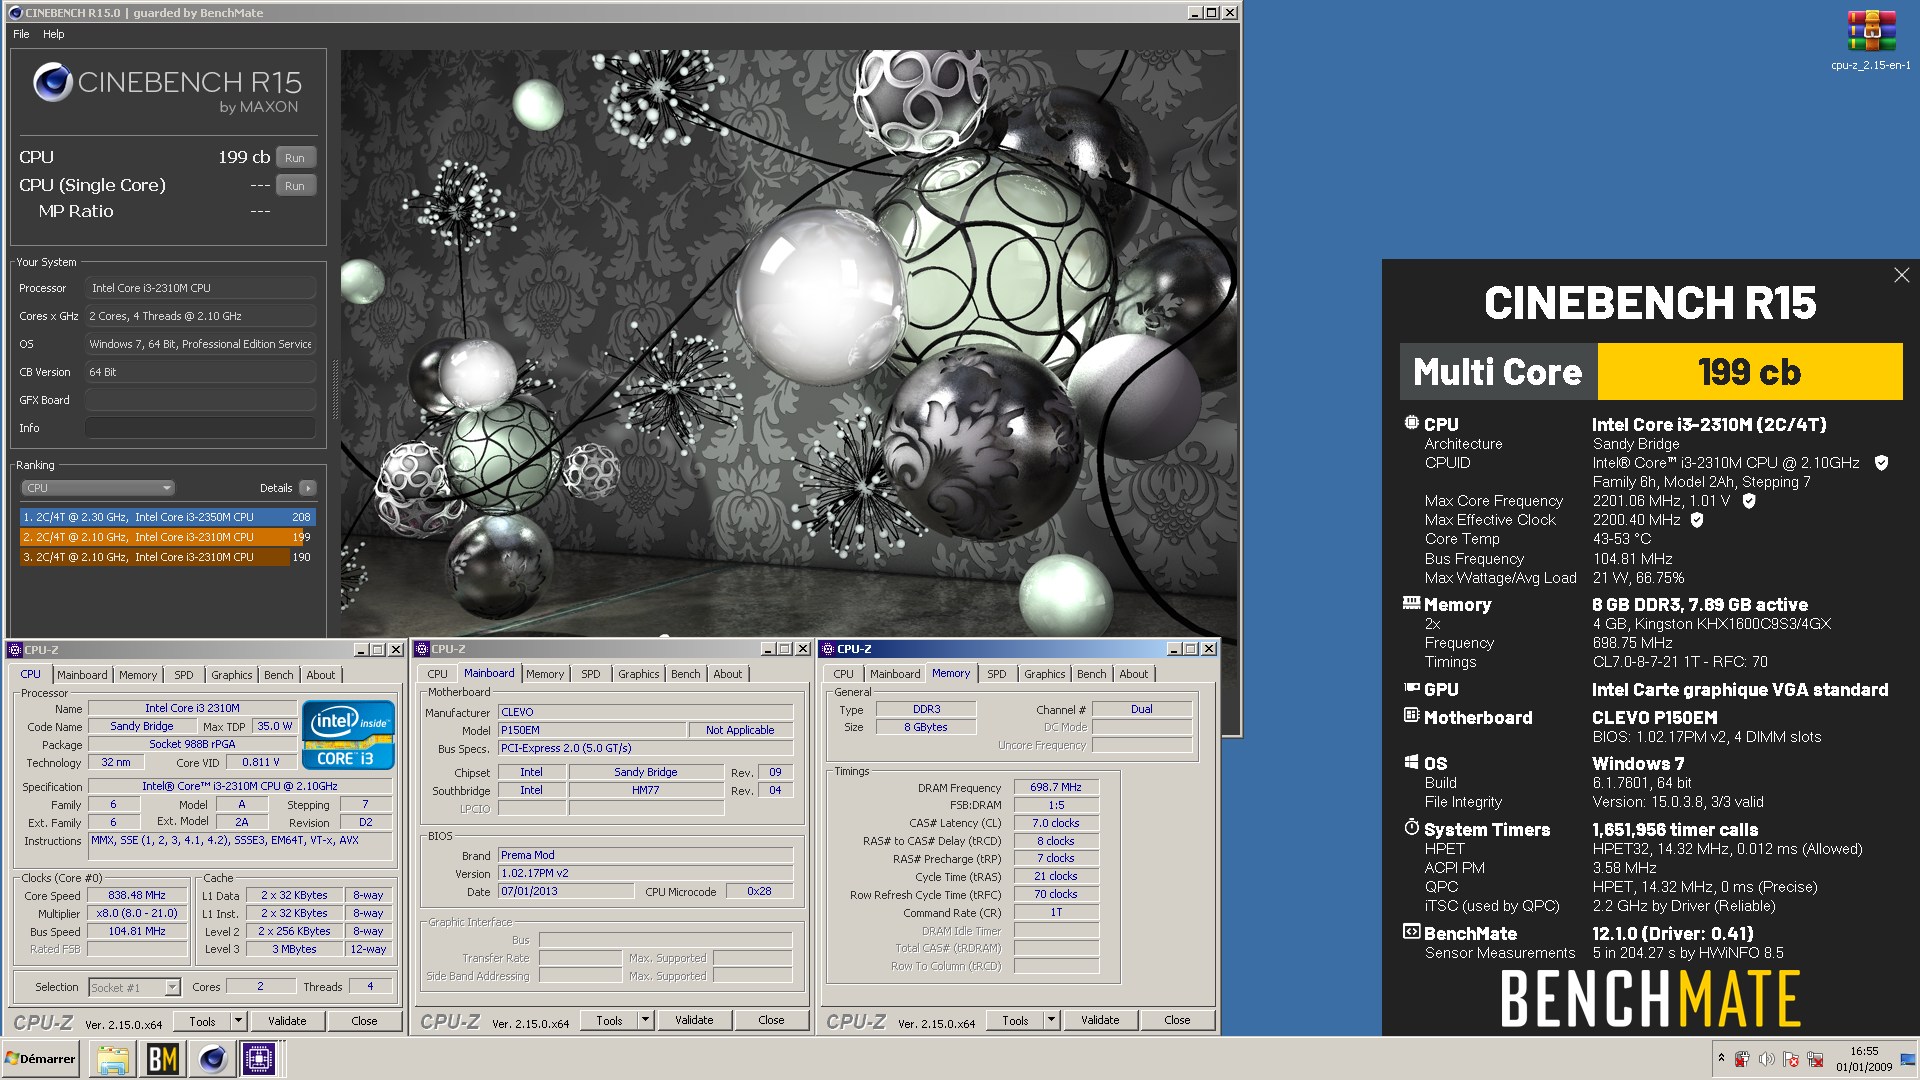Expand Tools dropdown arrow in first CPU-Z

[238, 1021]
